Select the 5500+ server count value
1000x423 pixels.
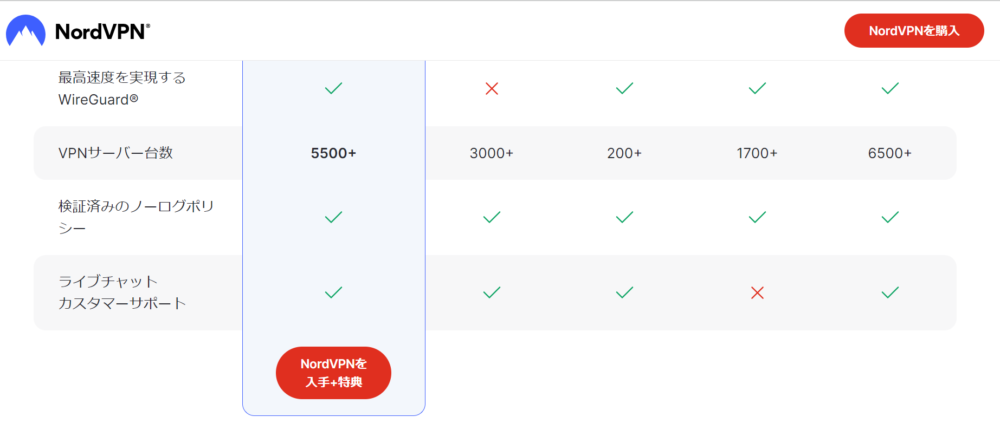point(334,153)
